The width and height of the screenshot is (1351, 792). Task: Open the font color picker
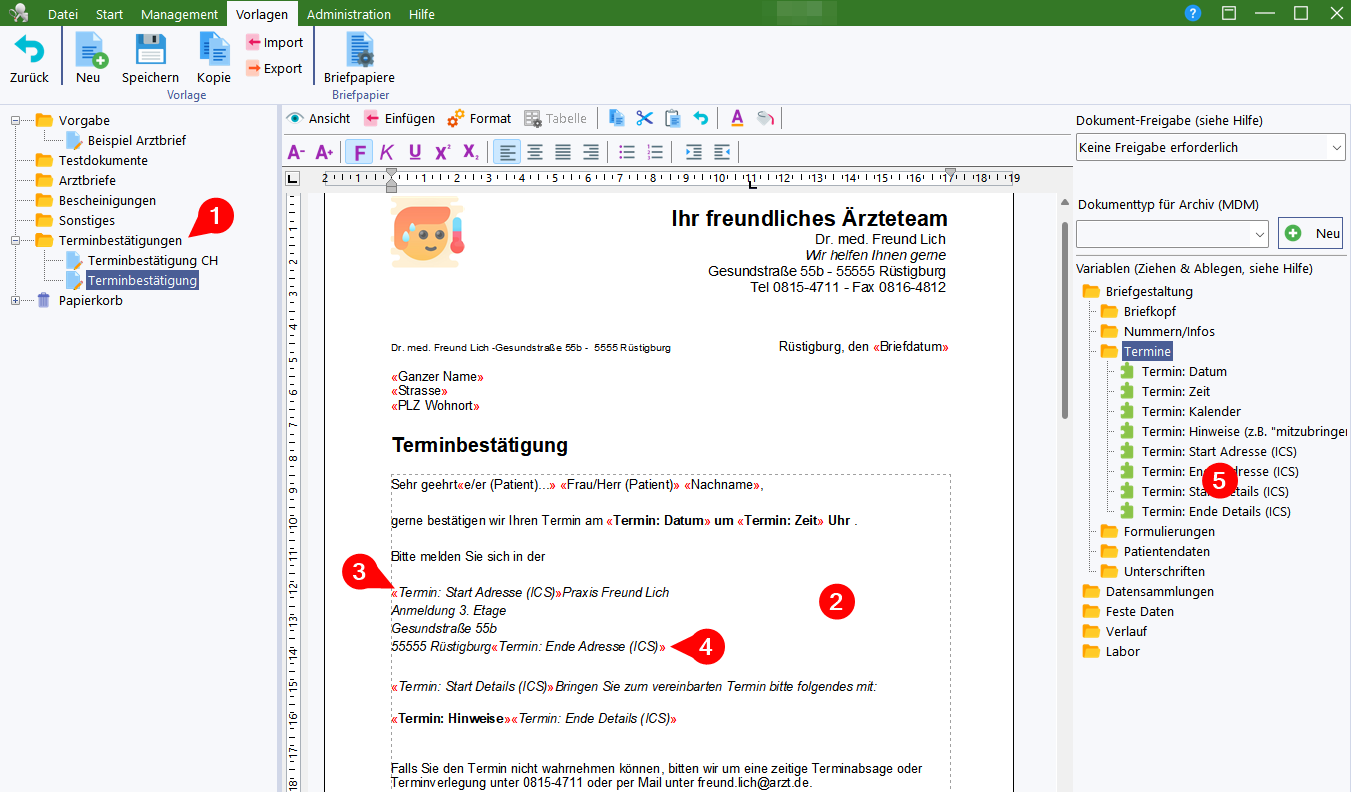[x=737, y=118]
